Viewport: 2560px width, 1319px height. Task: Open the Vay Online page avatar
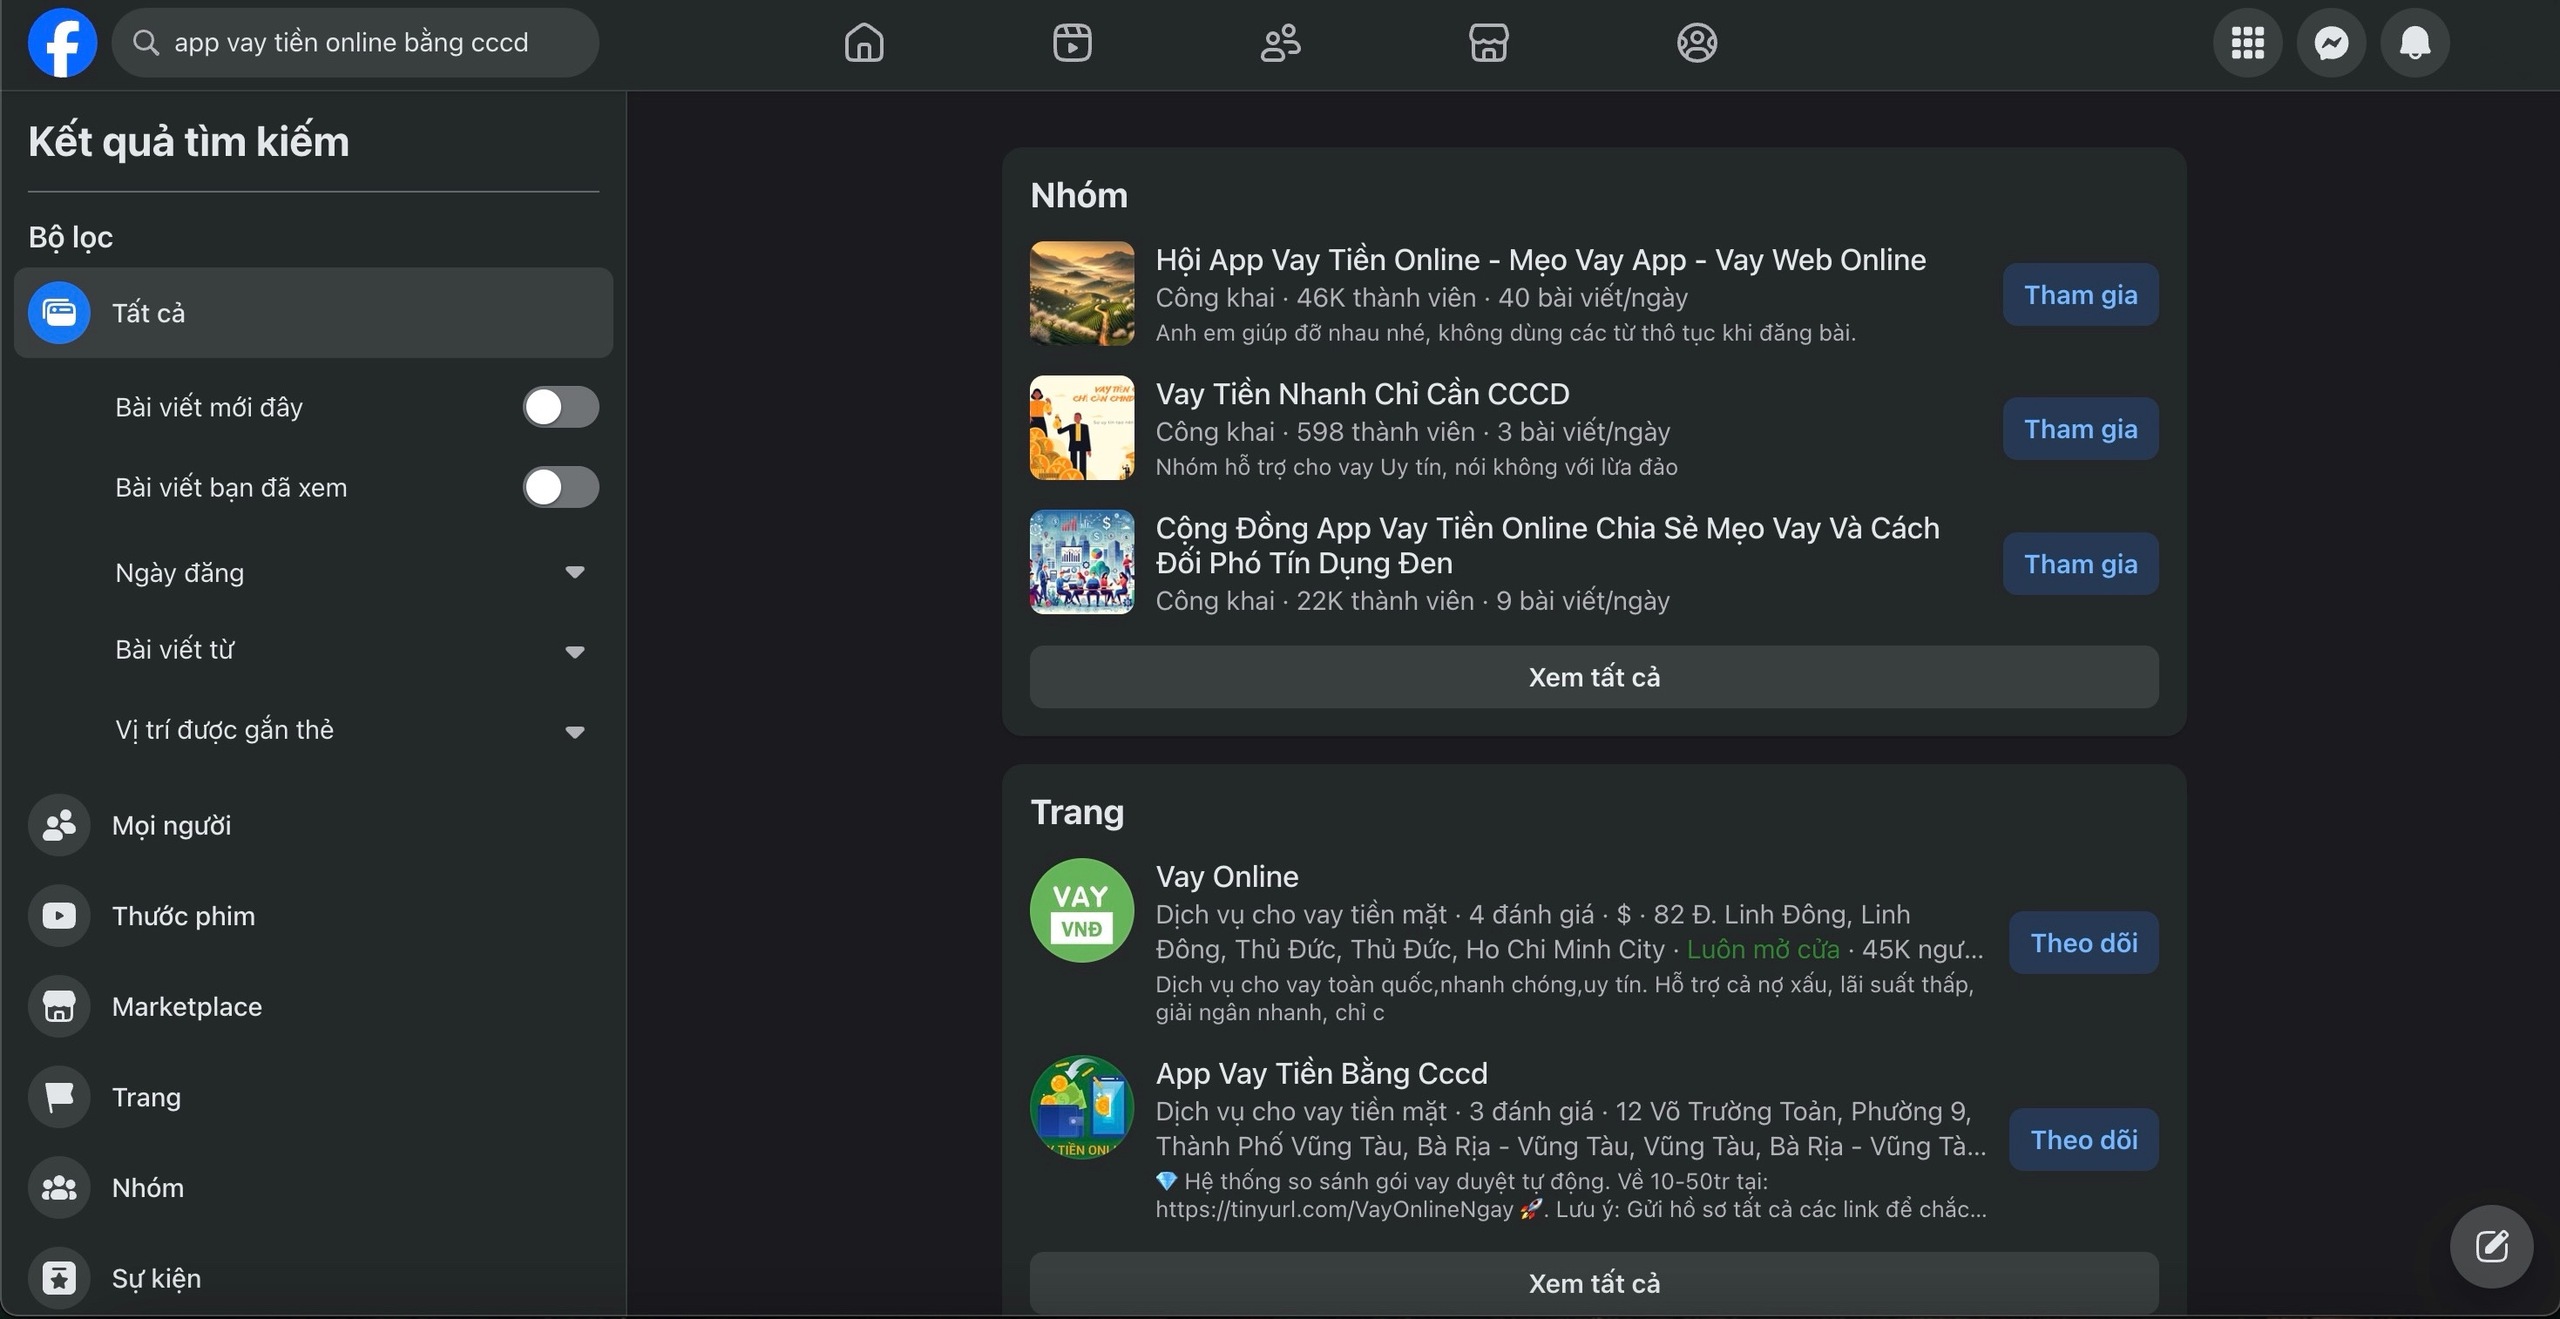click(1082, 911)
